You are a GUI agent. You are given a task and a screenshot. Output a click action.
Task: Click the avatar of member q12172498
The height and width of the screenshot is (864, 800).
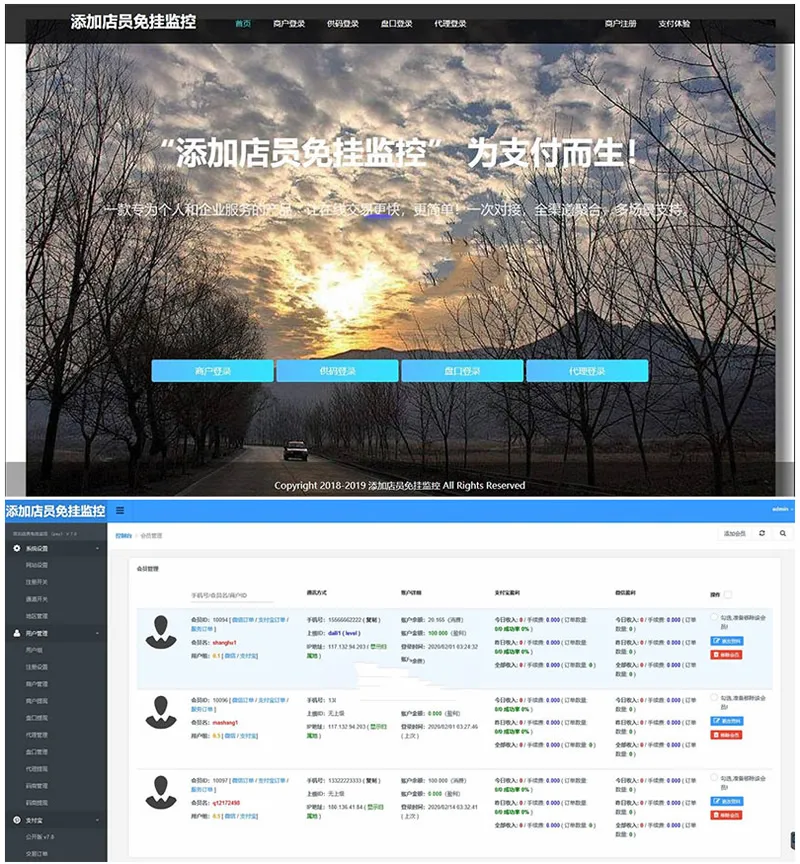pos(161,792)
